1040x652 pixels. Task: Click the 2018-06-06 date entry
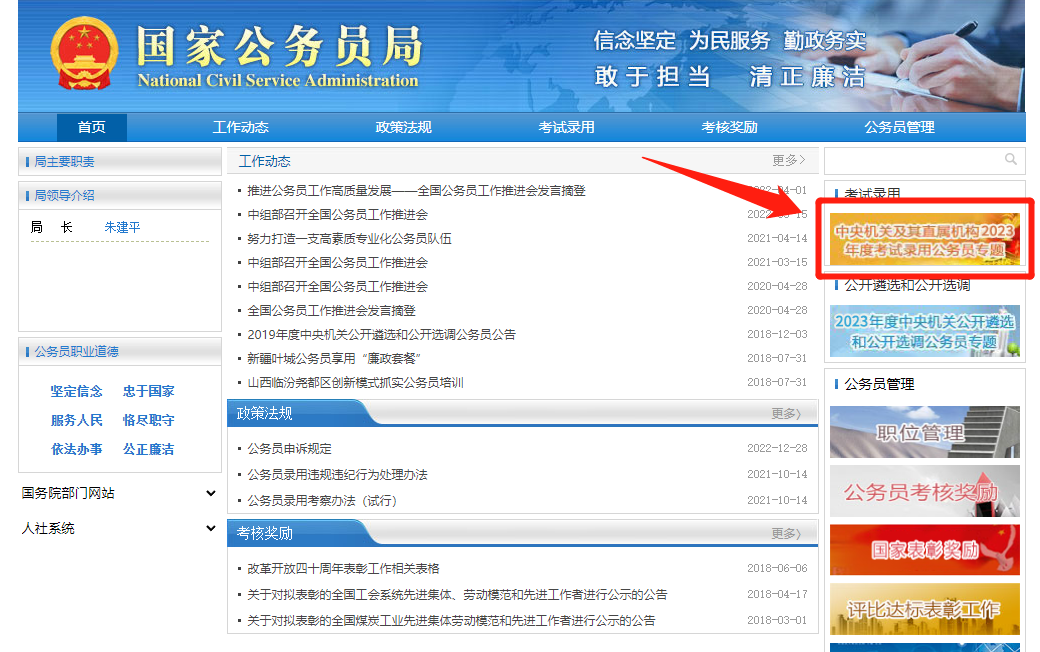point(777,568)
